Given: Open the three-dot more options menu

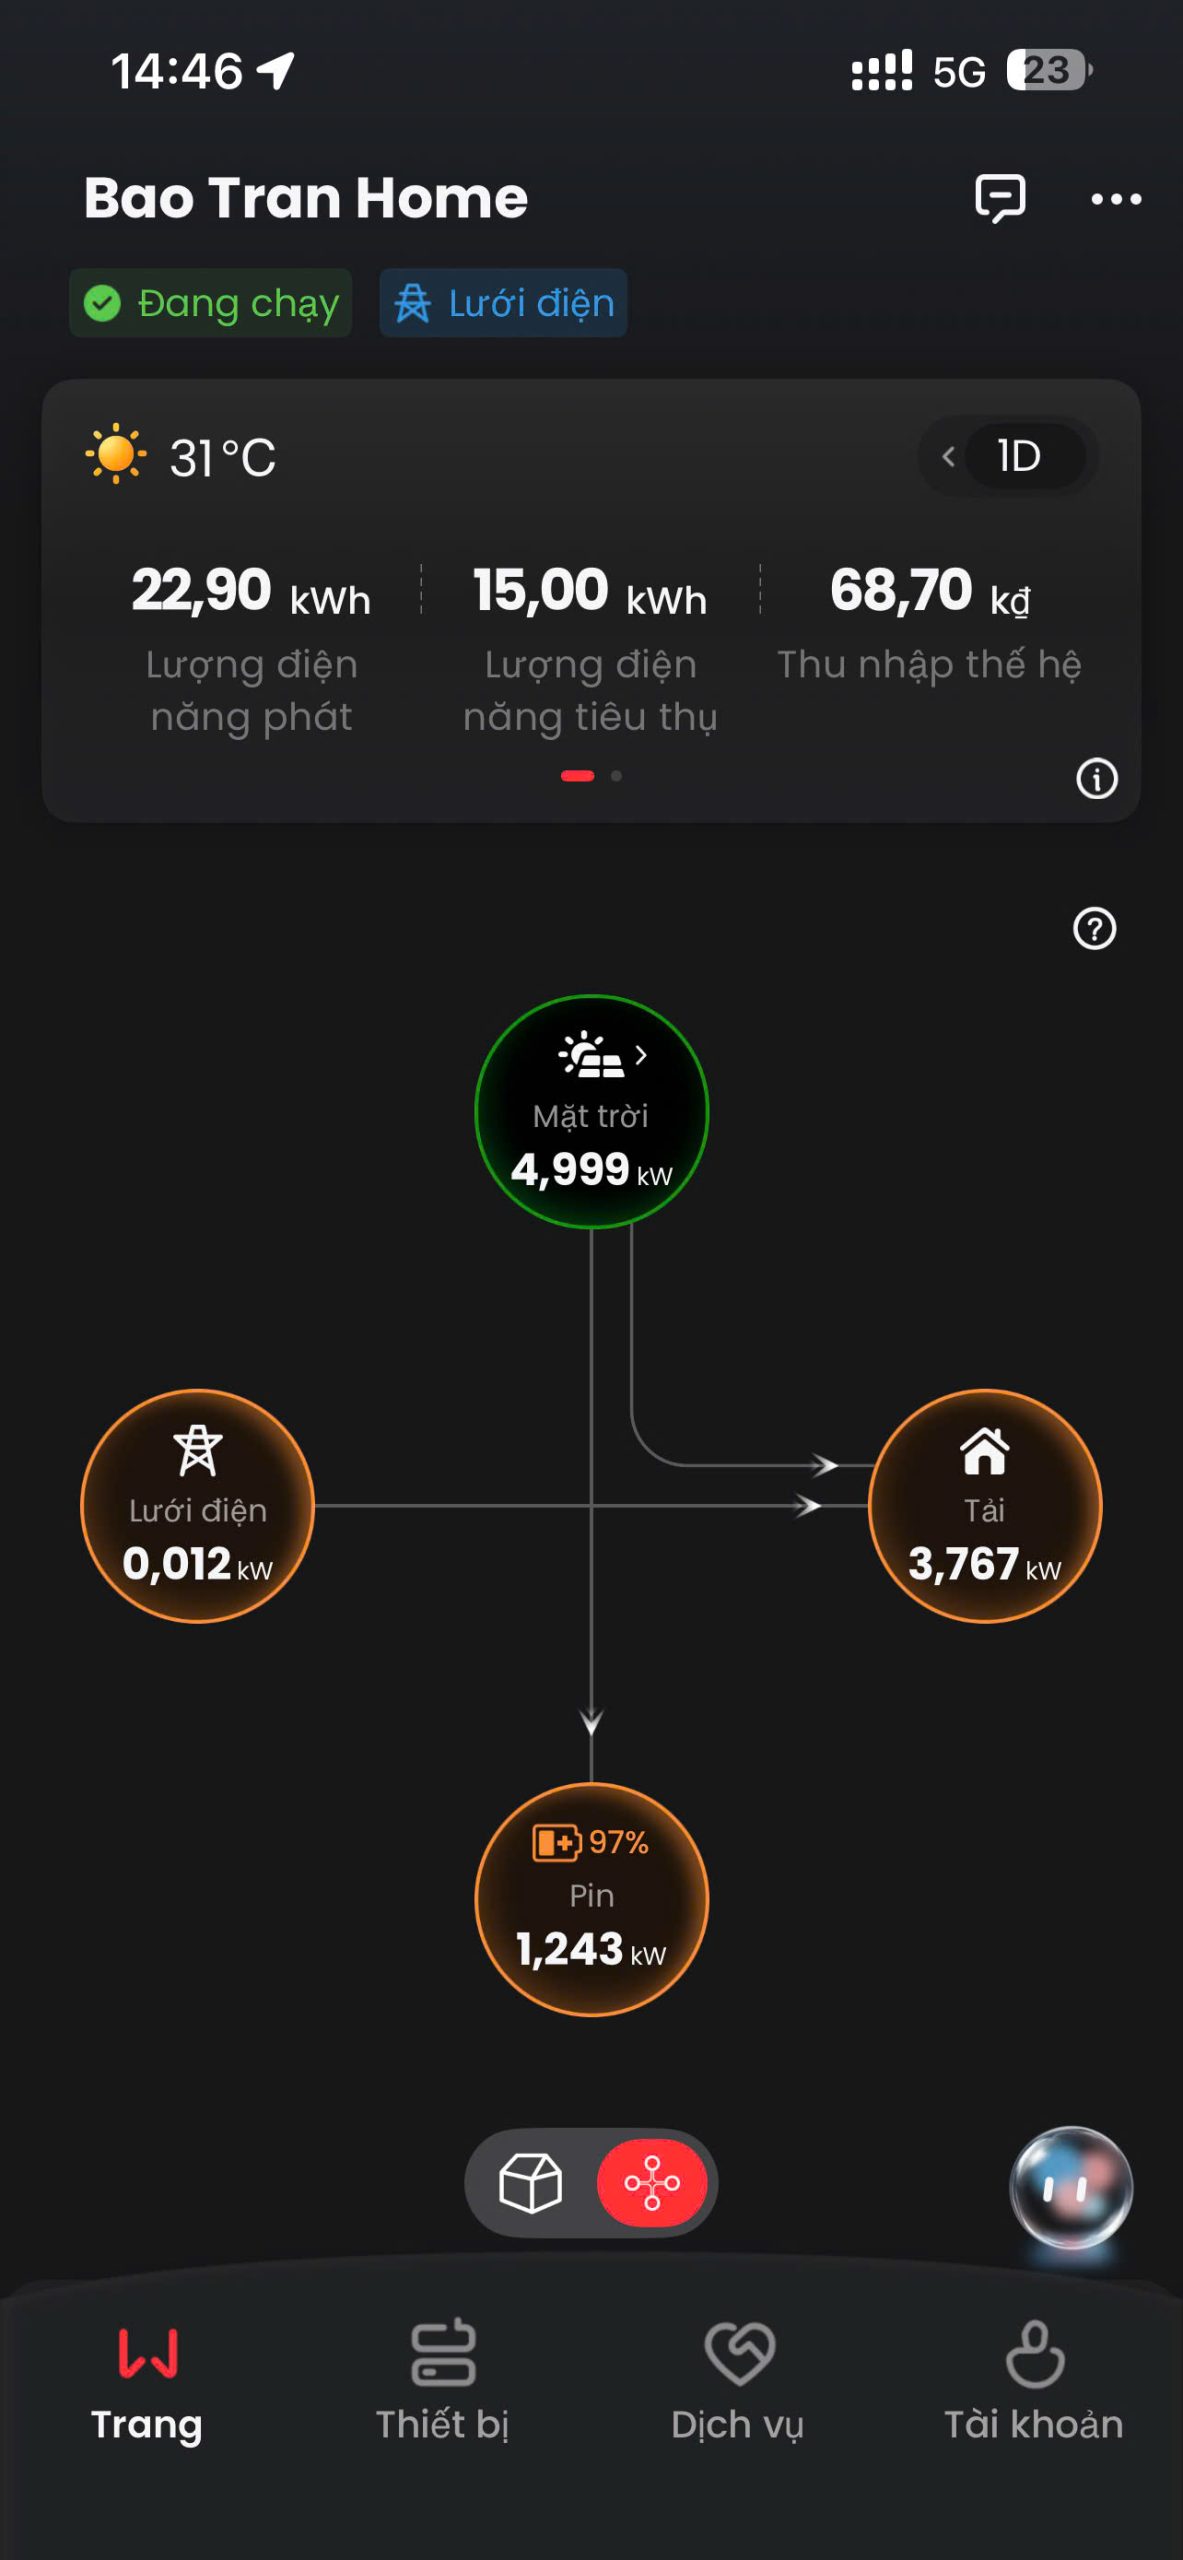Looking at the screenshot, I should pos(1116,199).
